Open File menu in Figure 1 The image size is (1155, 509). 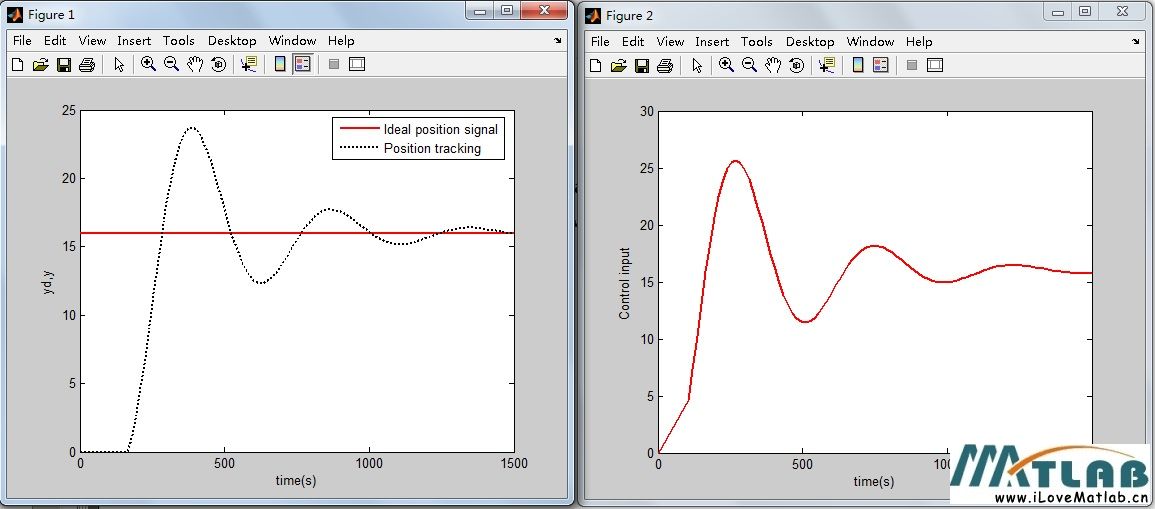(22, 41)
